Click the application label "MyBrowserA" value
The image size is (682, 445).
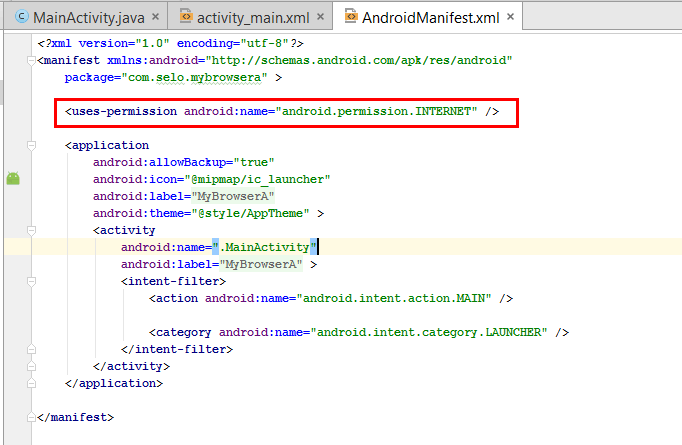click(233, 197)
